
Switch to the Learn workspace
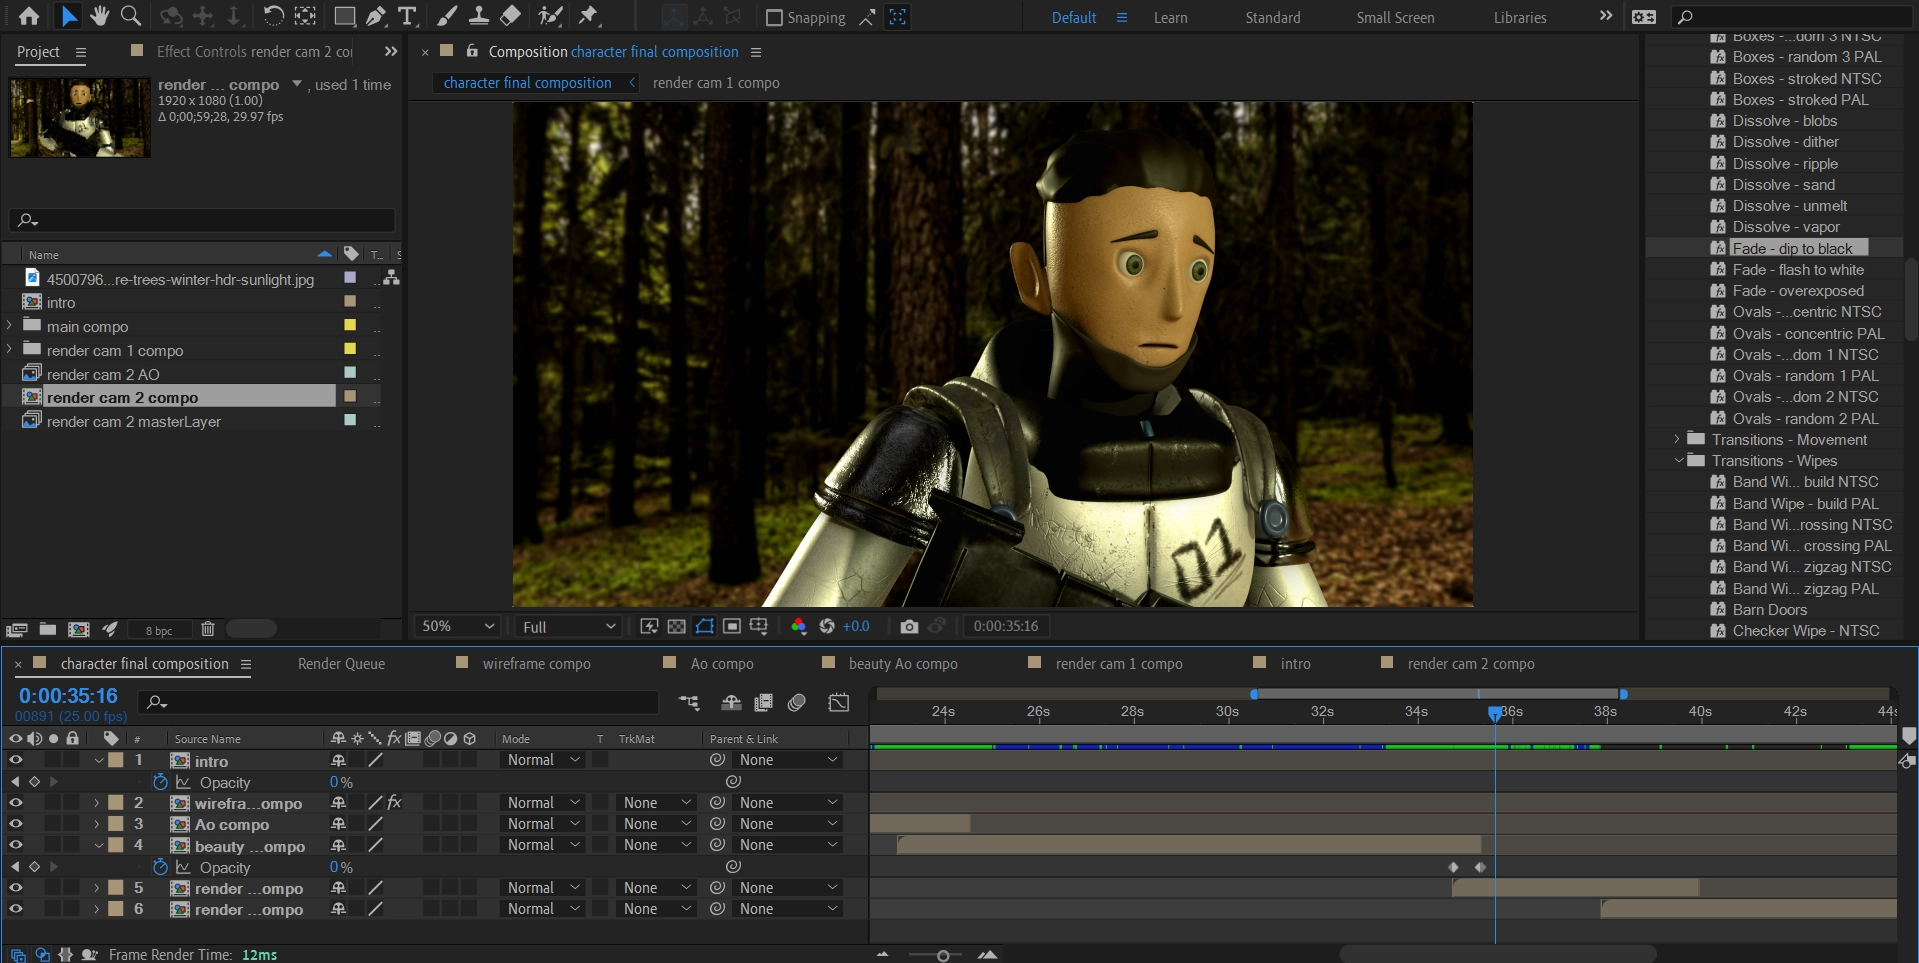[1170, 18]
